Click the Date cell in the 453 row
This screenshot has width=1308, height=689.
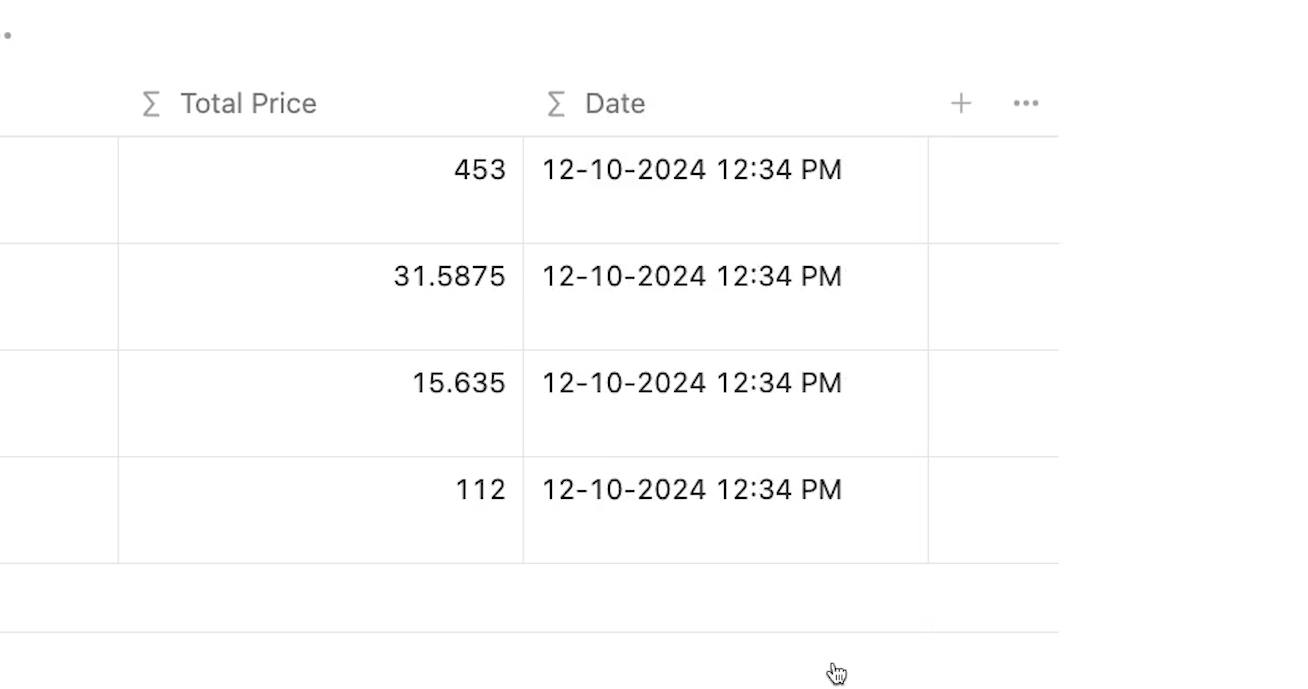[726, 190]
